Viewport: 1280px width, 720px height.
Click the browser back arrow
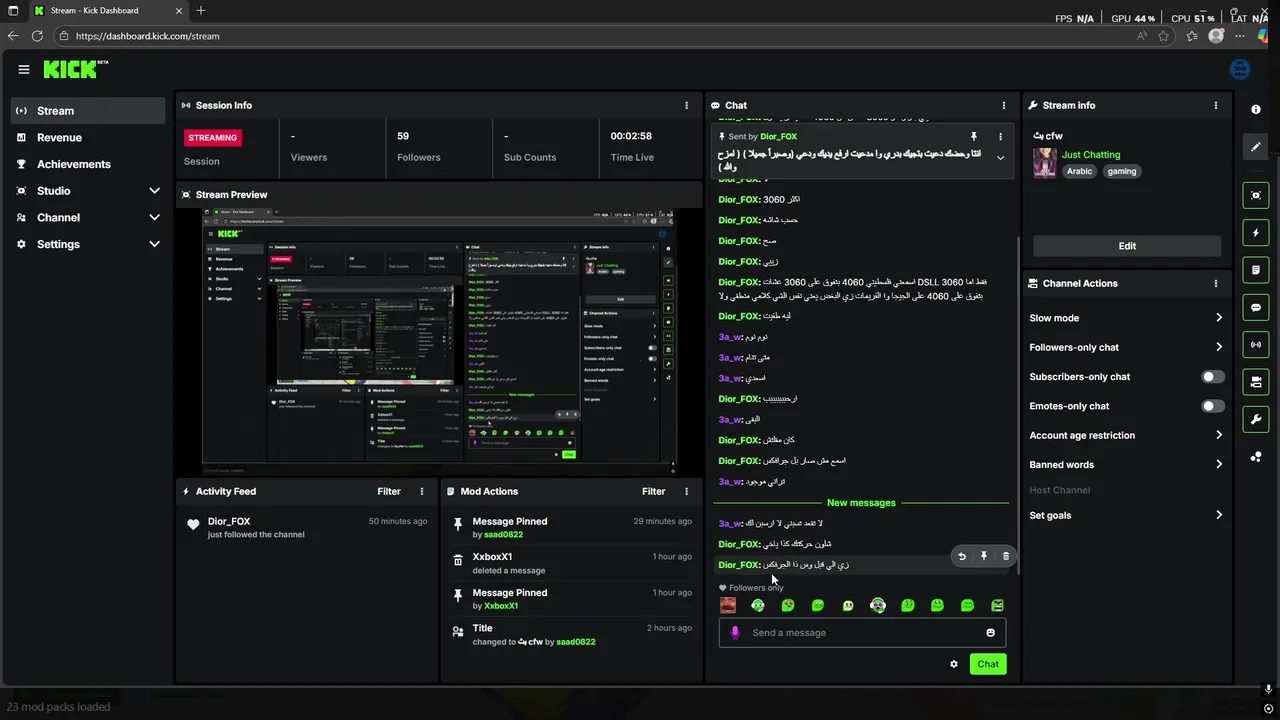(x=13, y=35)
